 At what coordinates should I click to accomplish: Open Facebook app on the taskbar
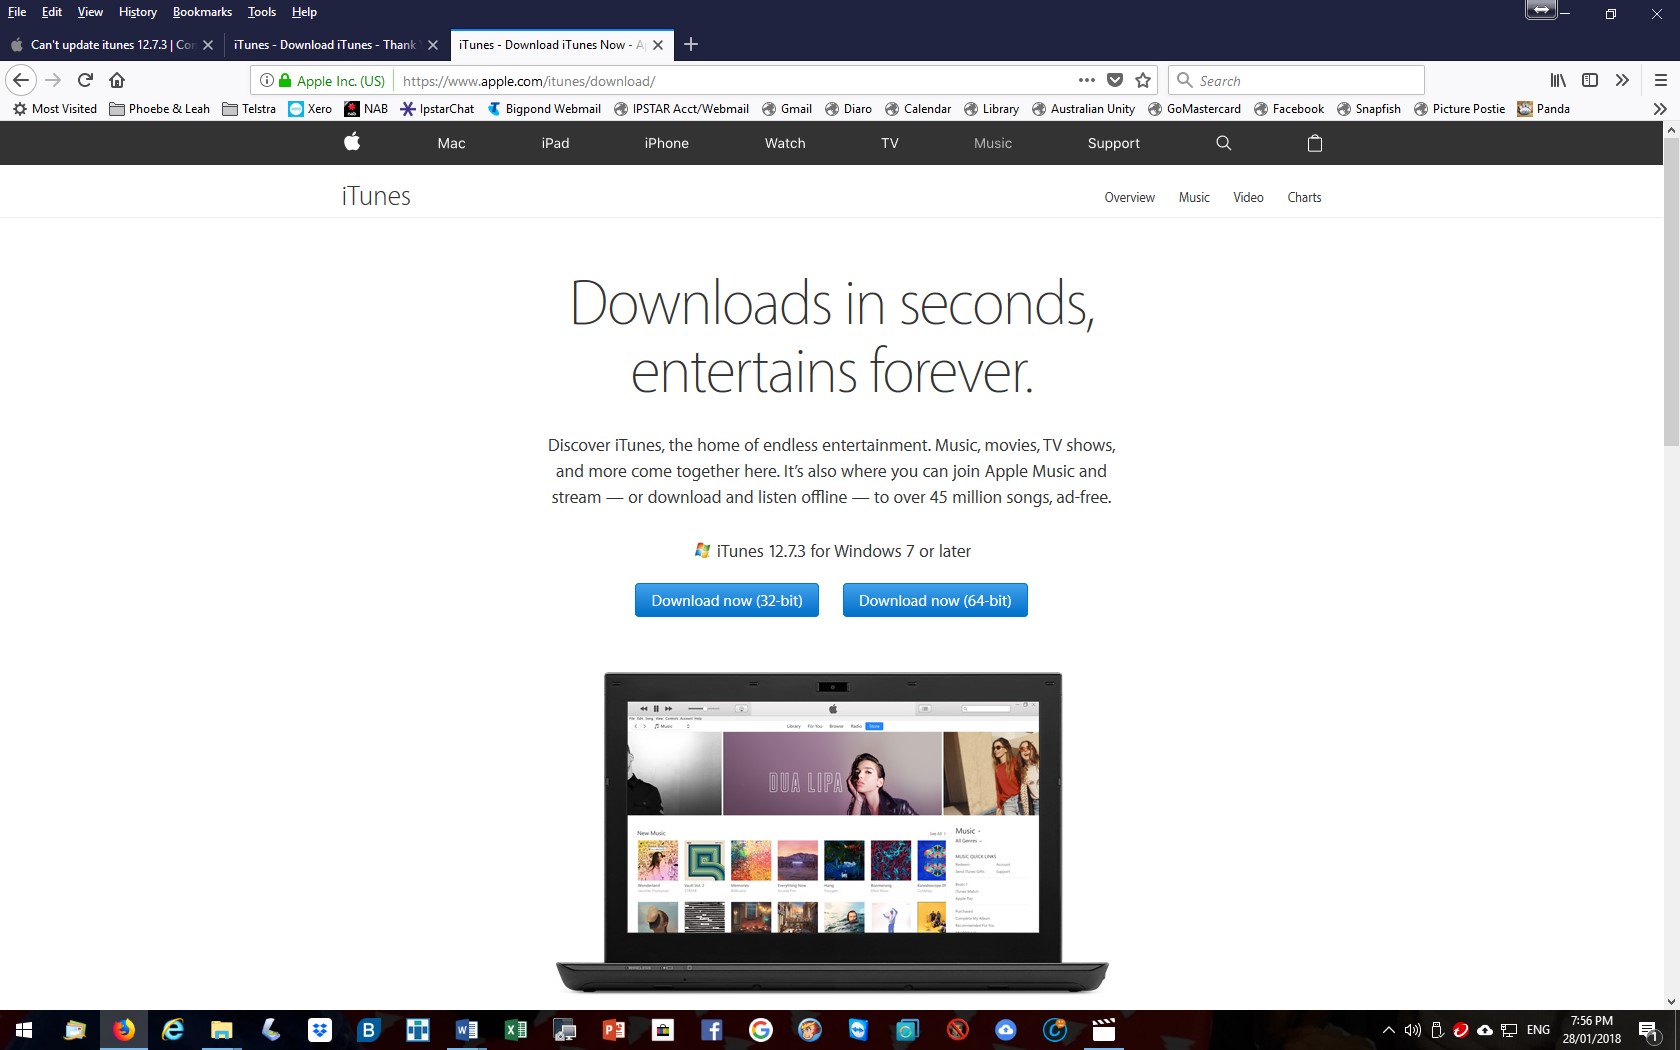[712, 1030]
